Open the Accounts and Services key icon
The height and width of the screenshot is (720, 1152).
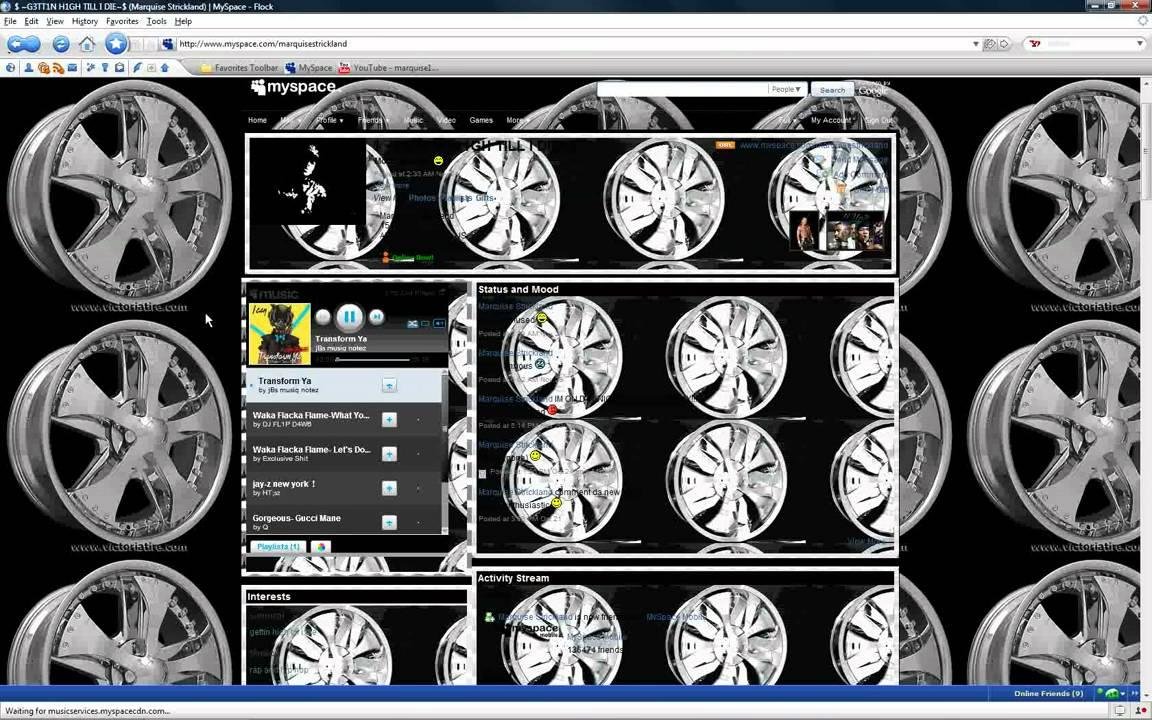(105, 68)
